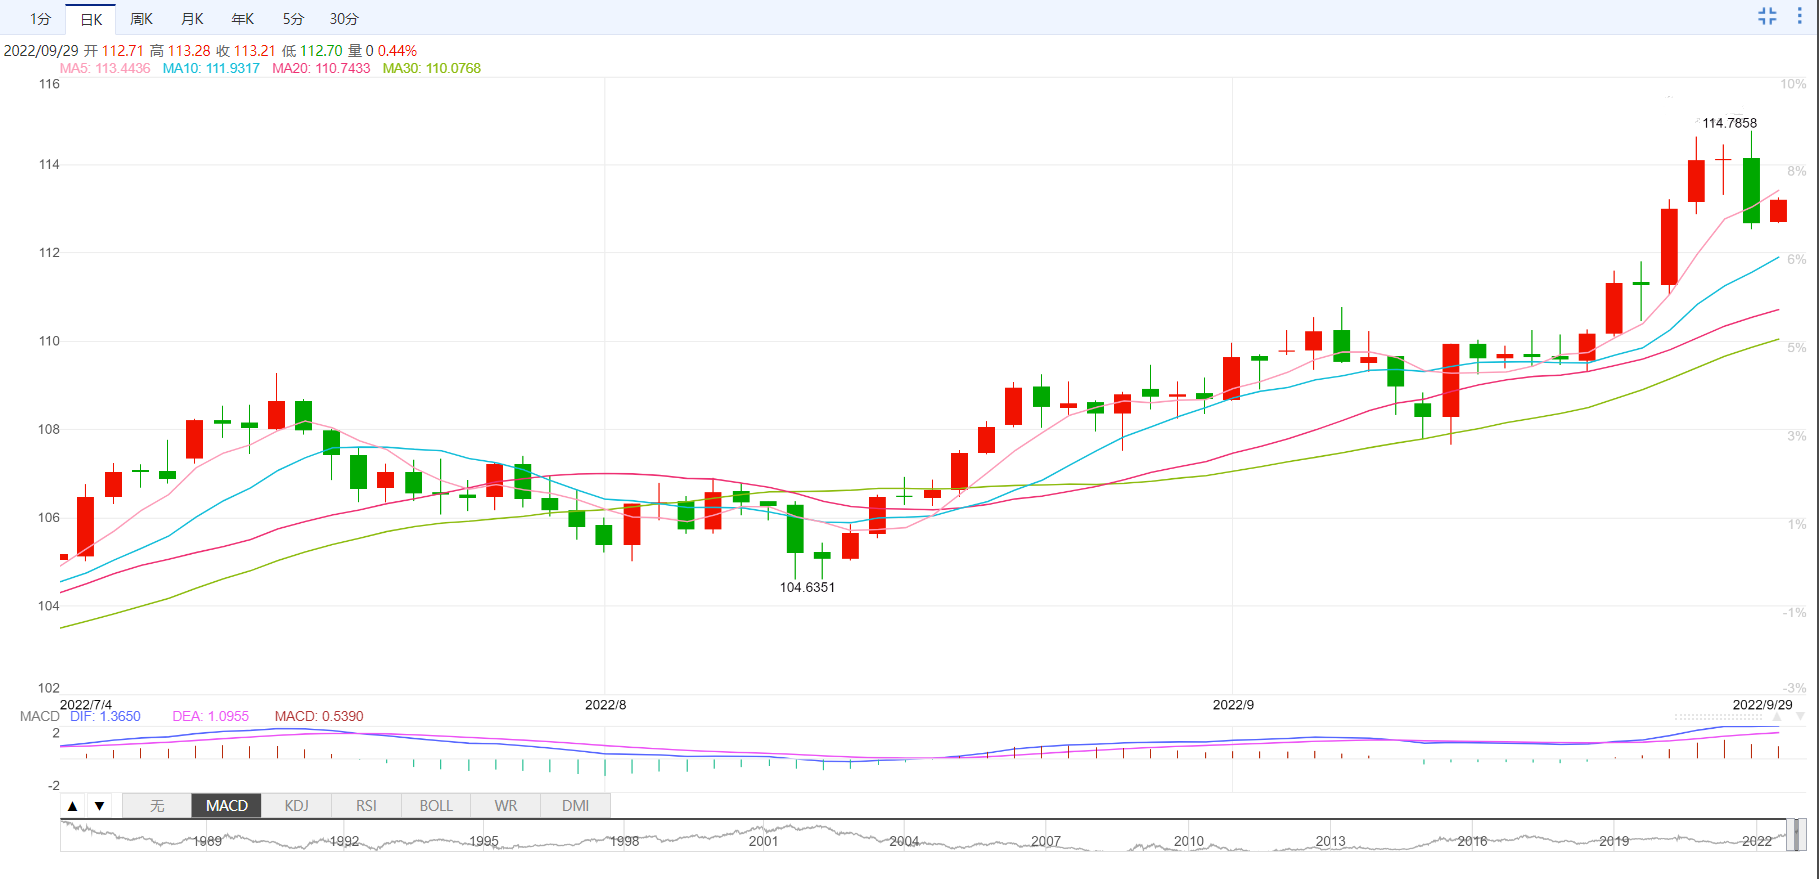
Task: Switch to the 月K monthly tab
Action: 192,19
